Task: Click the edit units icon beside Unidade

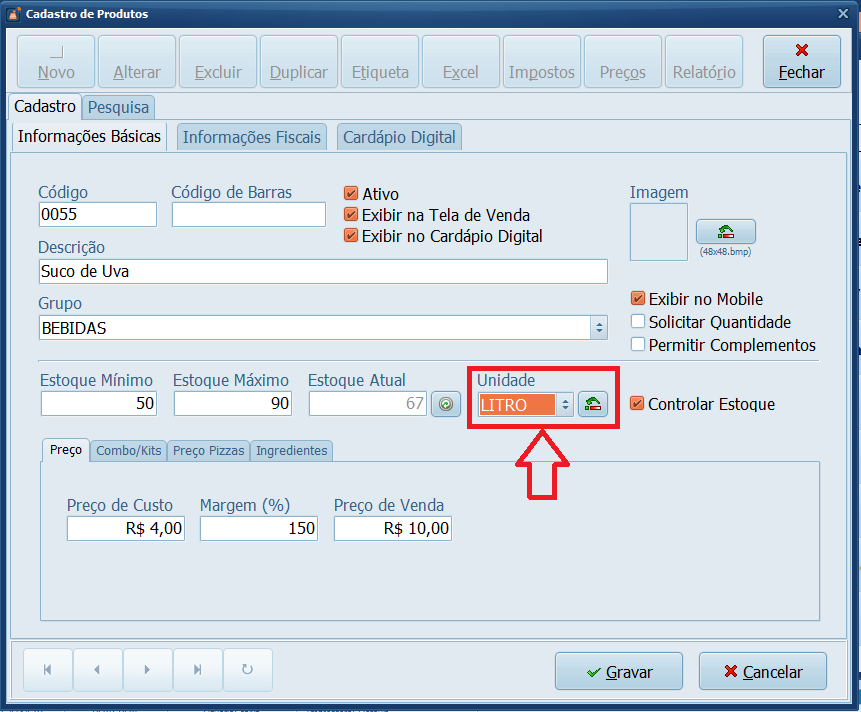Action: tap(592, 404)
